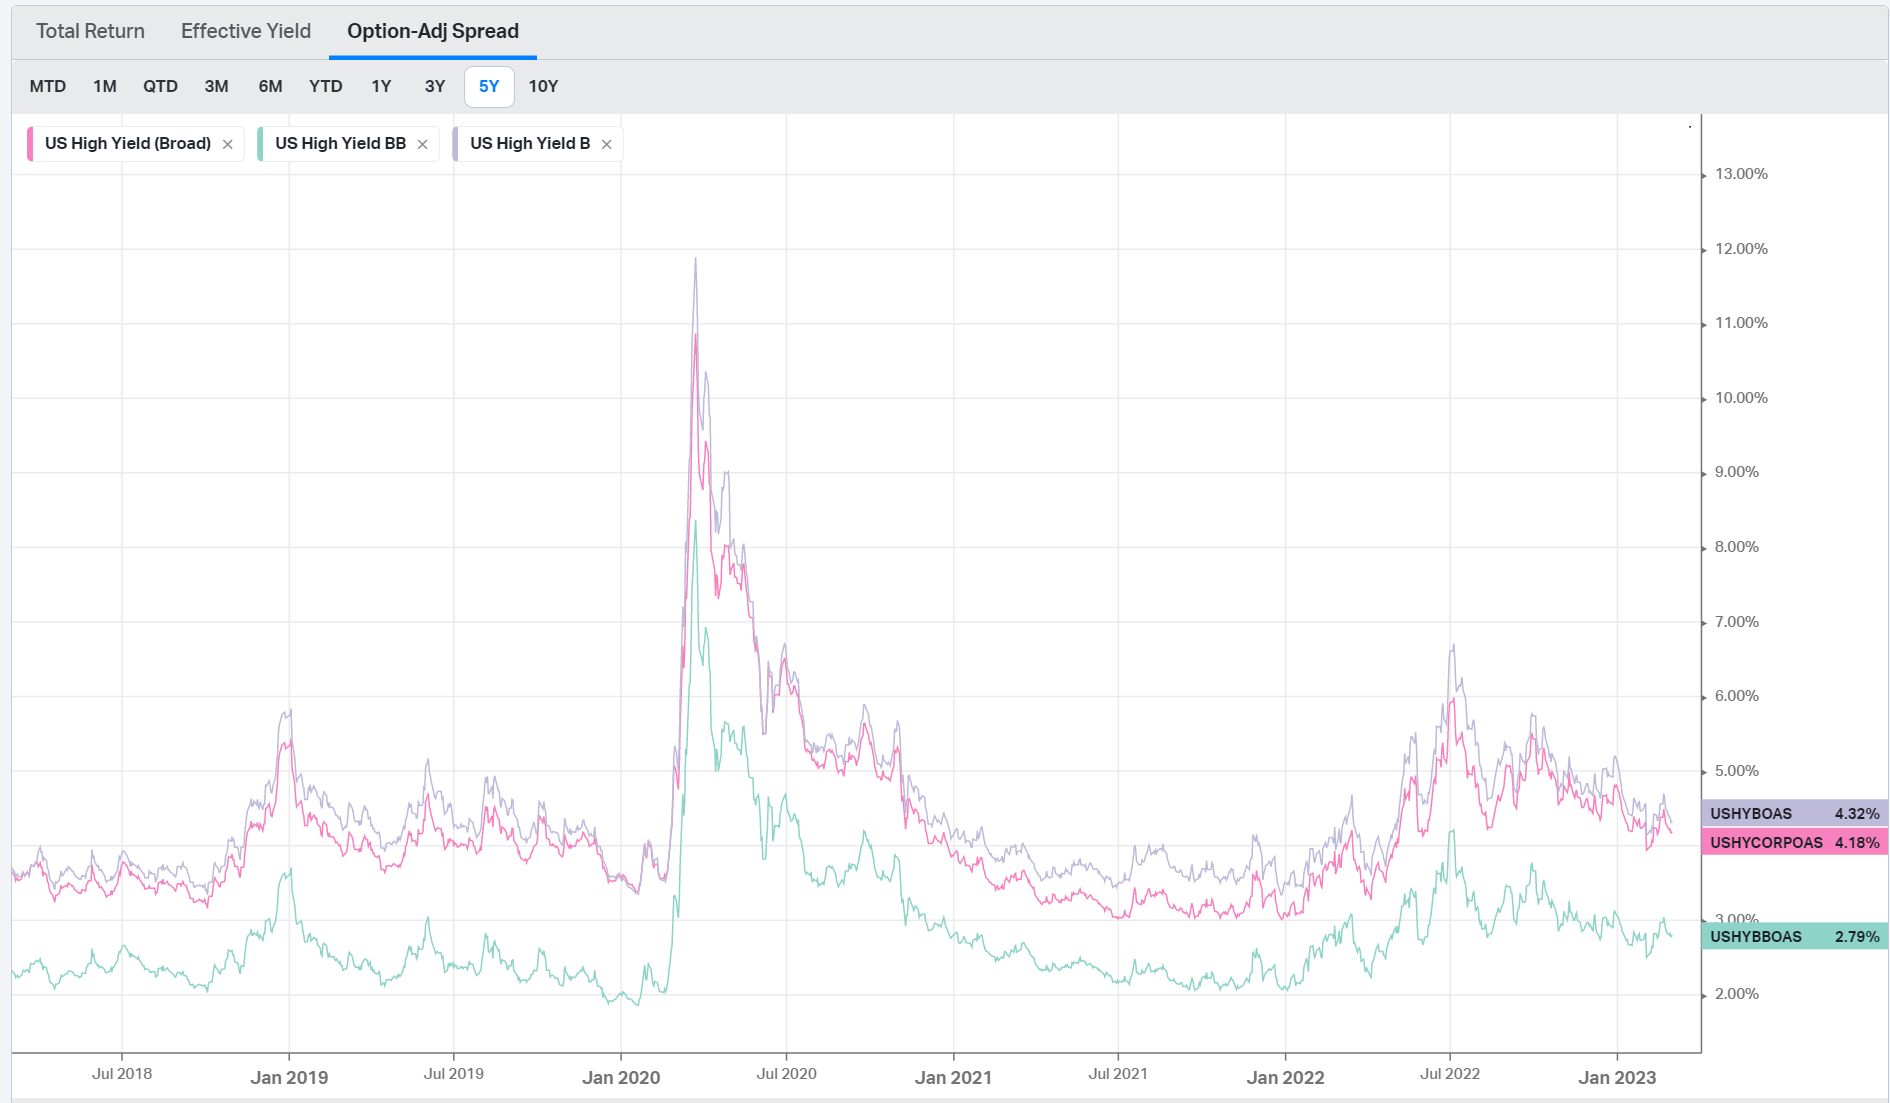Select the 3Y time range
1890x1103 pixels.
pos(434,86)
